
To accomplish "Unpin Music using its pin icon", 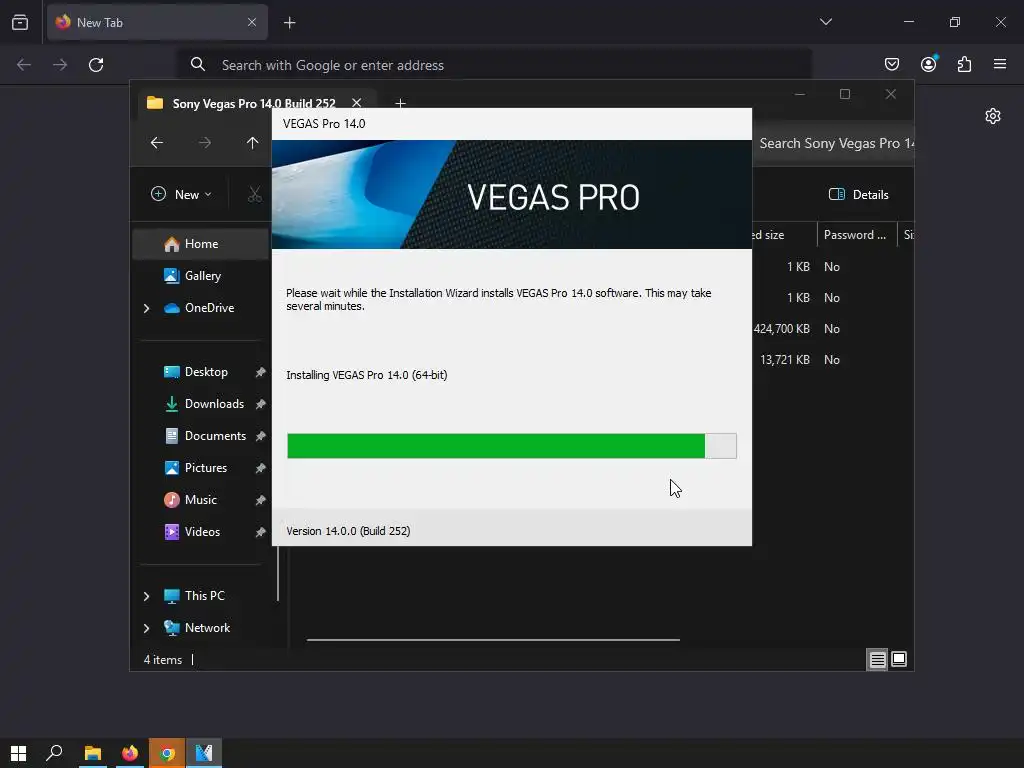I will pyautogui.click(x=261, y=500).
